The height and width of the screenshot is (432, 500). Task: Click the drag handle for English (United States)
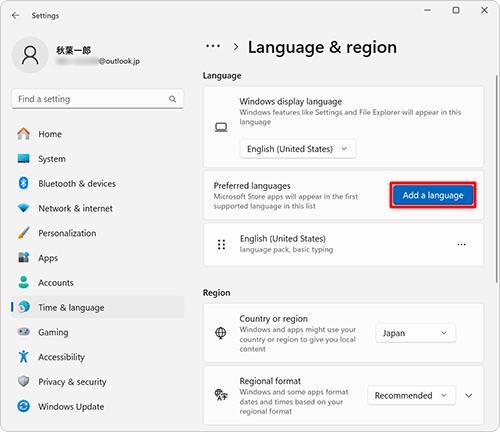(221, 244)
